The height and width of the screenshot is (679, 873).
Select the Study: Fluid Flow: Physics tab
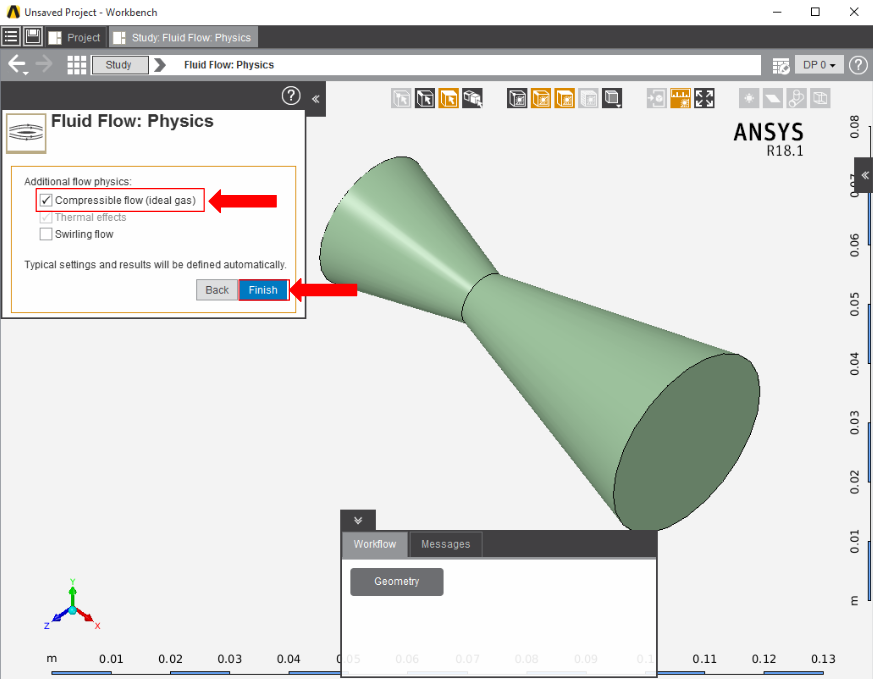tap(183, 38)
